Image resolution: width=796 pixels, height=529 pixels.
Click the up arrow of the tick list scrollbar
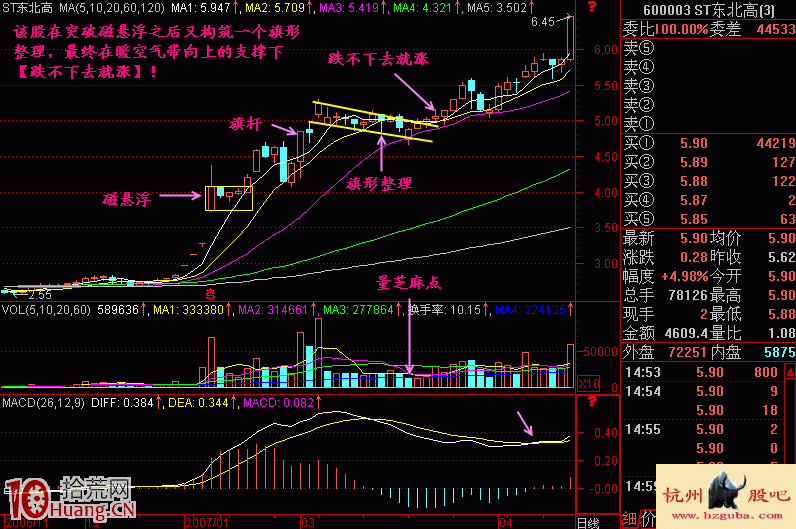[790, 372]
